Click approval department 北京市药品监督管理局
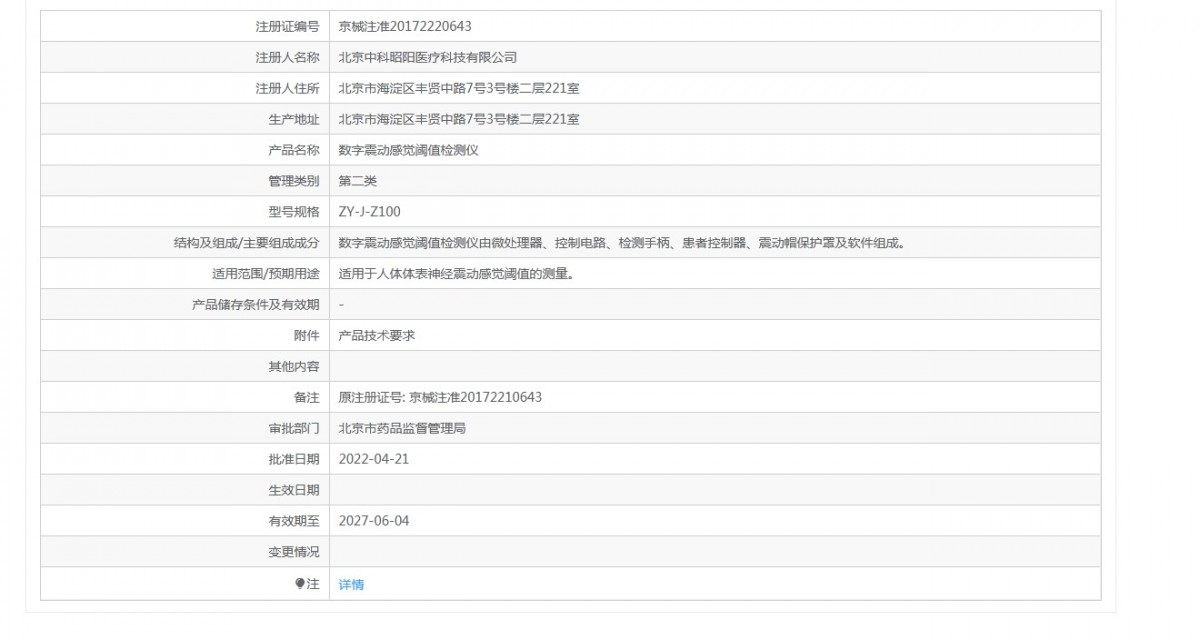Image resolution: width=1200 pixels, height=640 pixels. coord(402,429)
